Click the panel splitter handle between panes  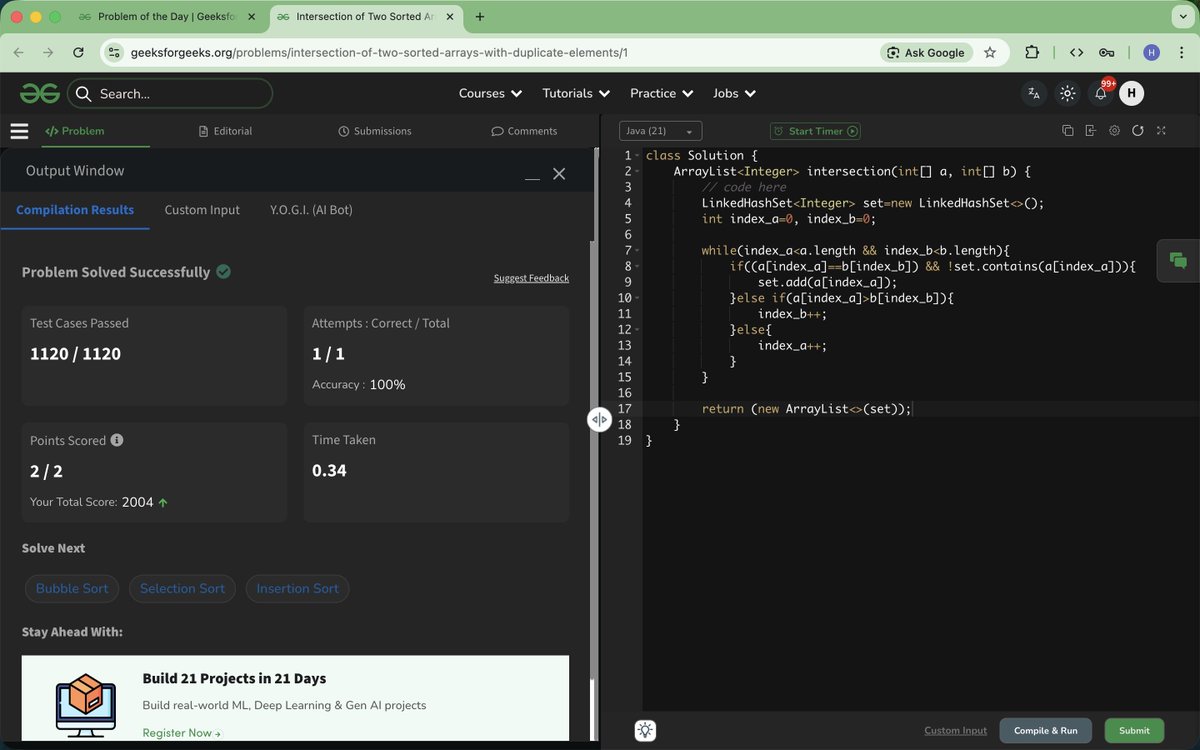point(599,419)
